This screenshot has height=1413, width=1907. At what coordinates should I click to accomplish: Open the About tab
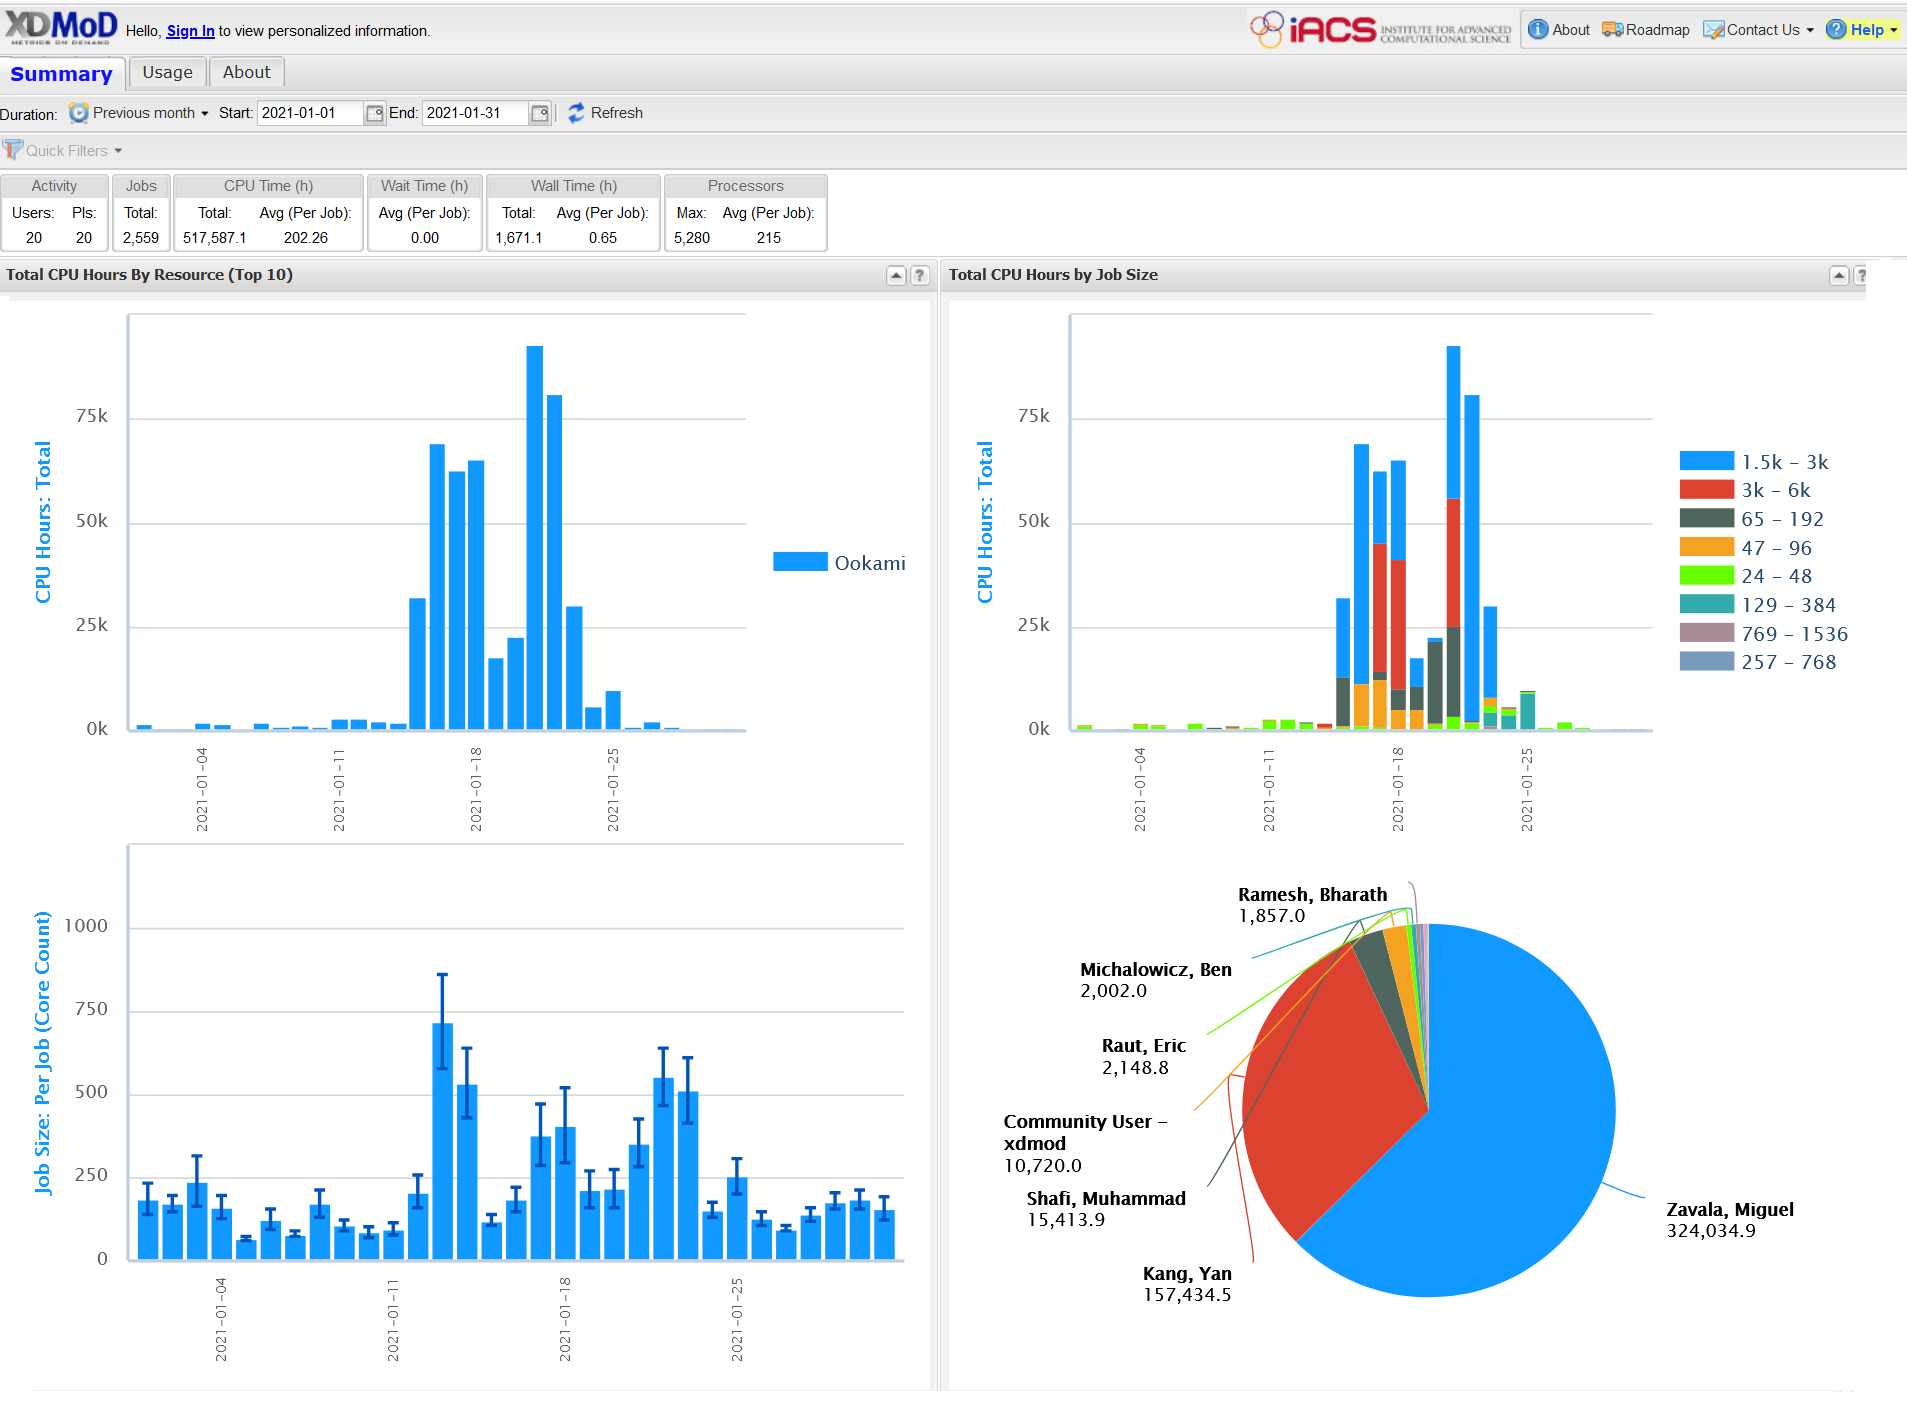[246, 72]
